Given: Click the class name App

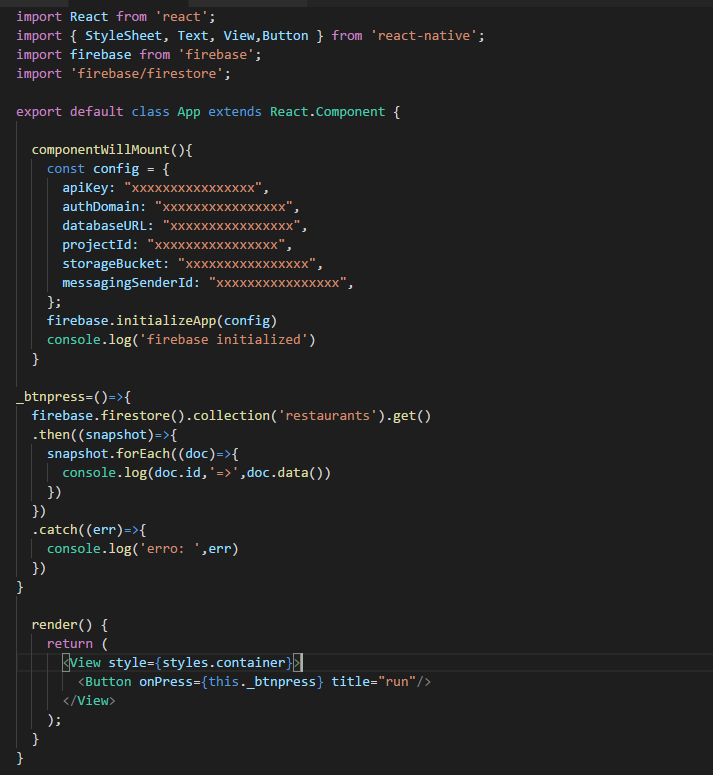Looking at the screenshot, I should point(189,112).
